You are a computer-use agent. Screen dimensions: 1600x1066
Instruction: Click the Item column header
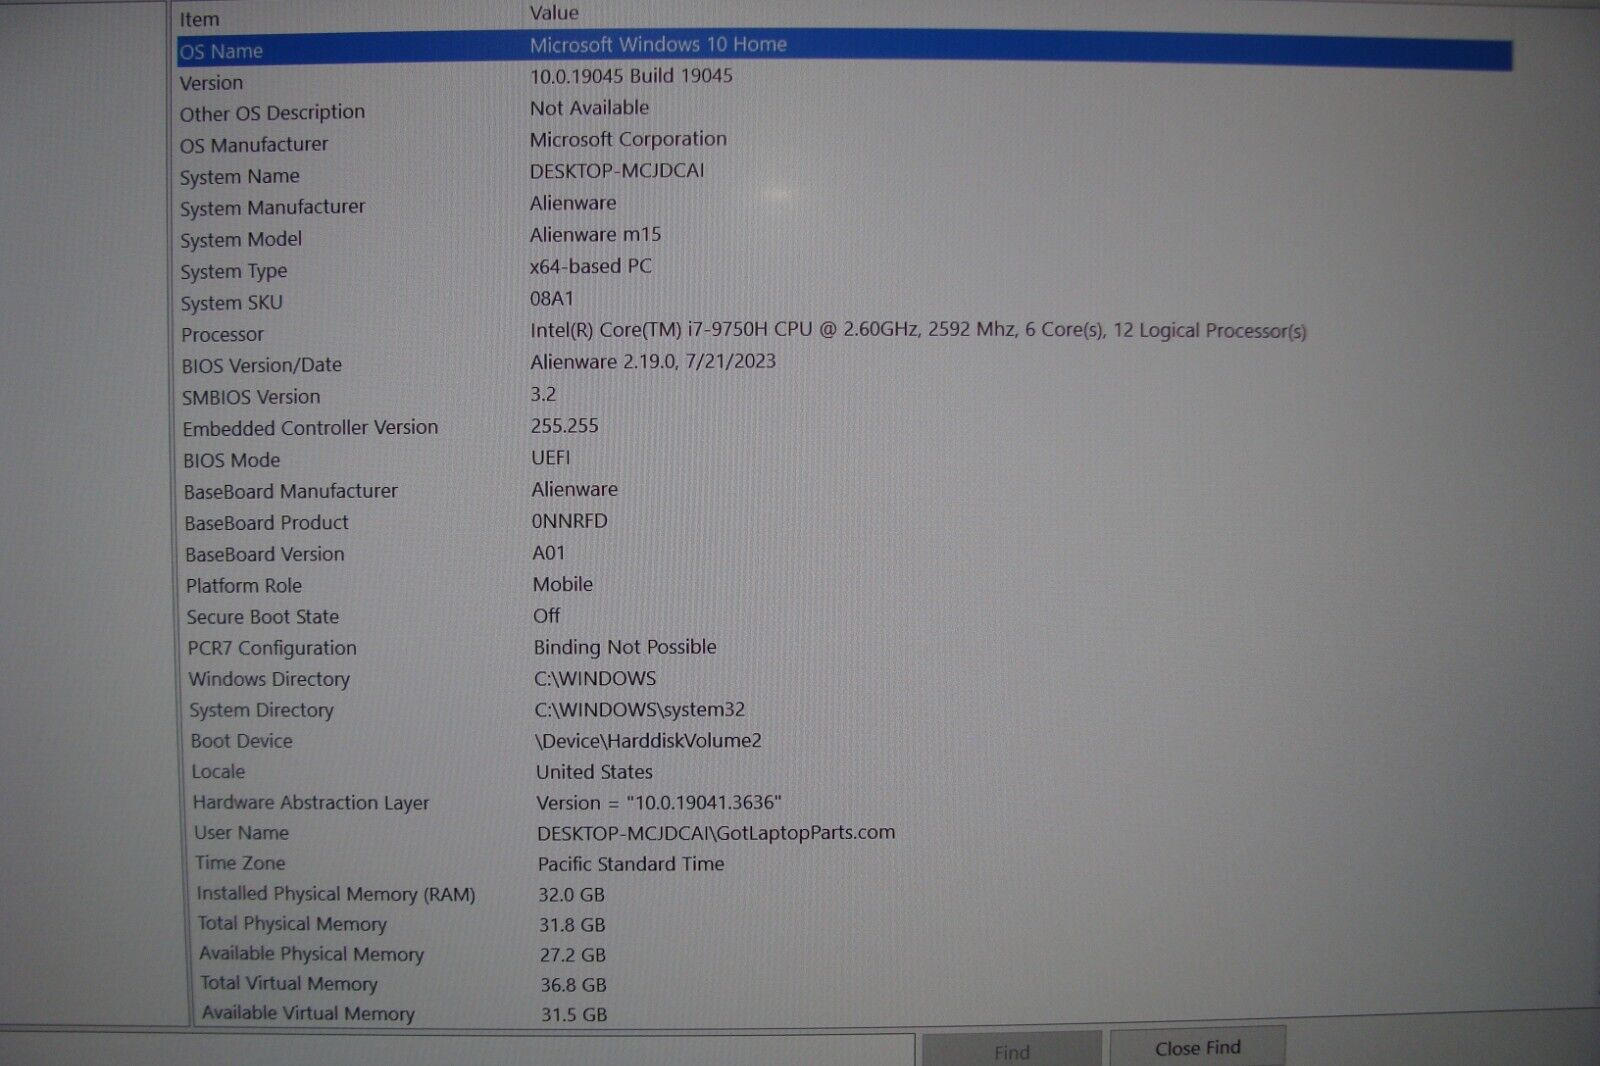click(x=199, y=19)
